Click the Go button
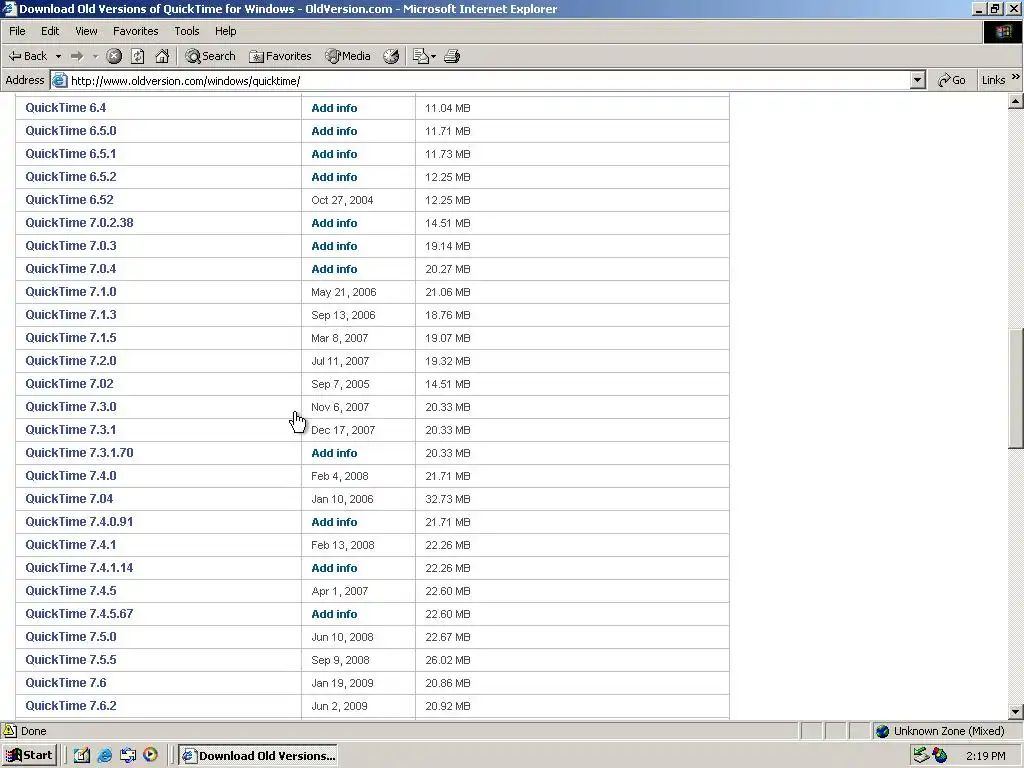The image size is (1024, 768). pos(952,80)
